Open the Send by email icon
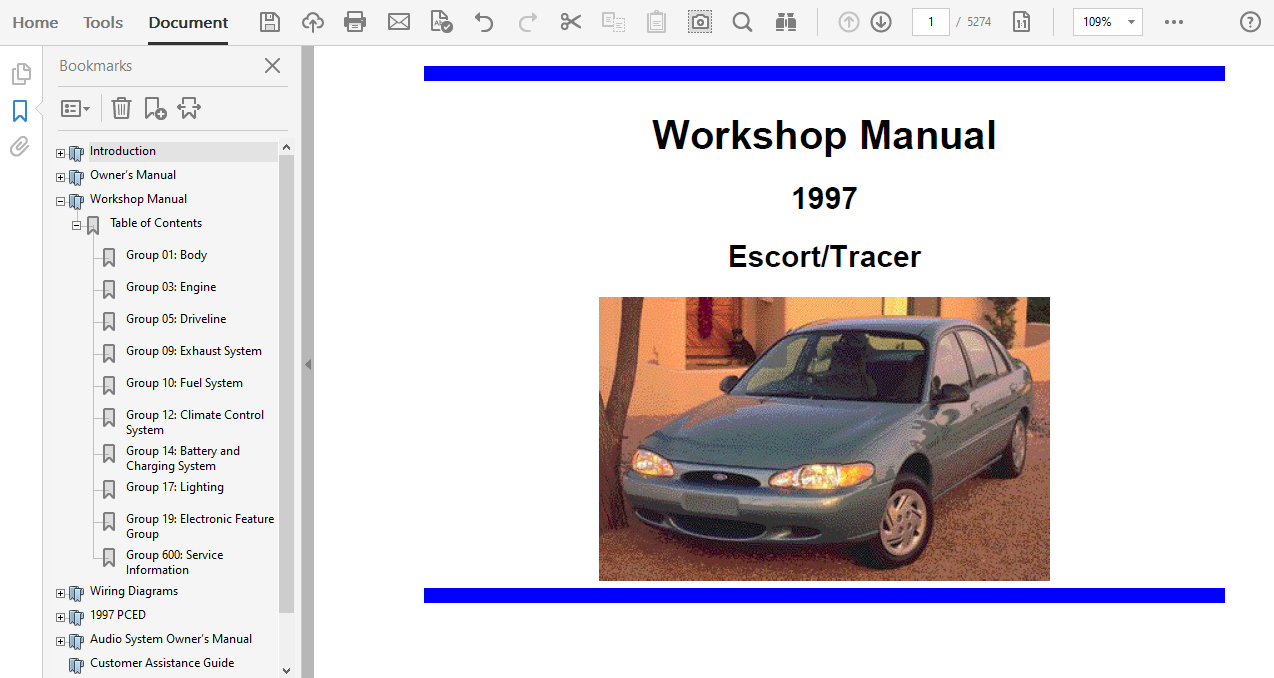 [x=399, y=22]
